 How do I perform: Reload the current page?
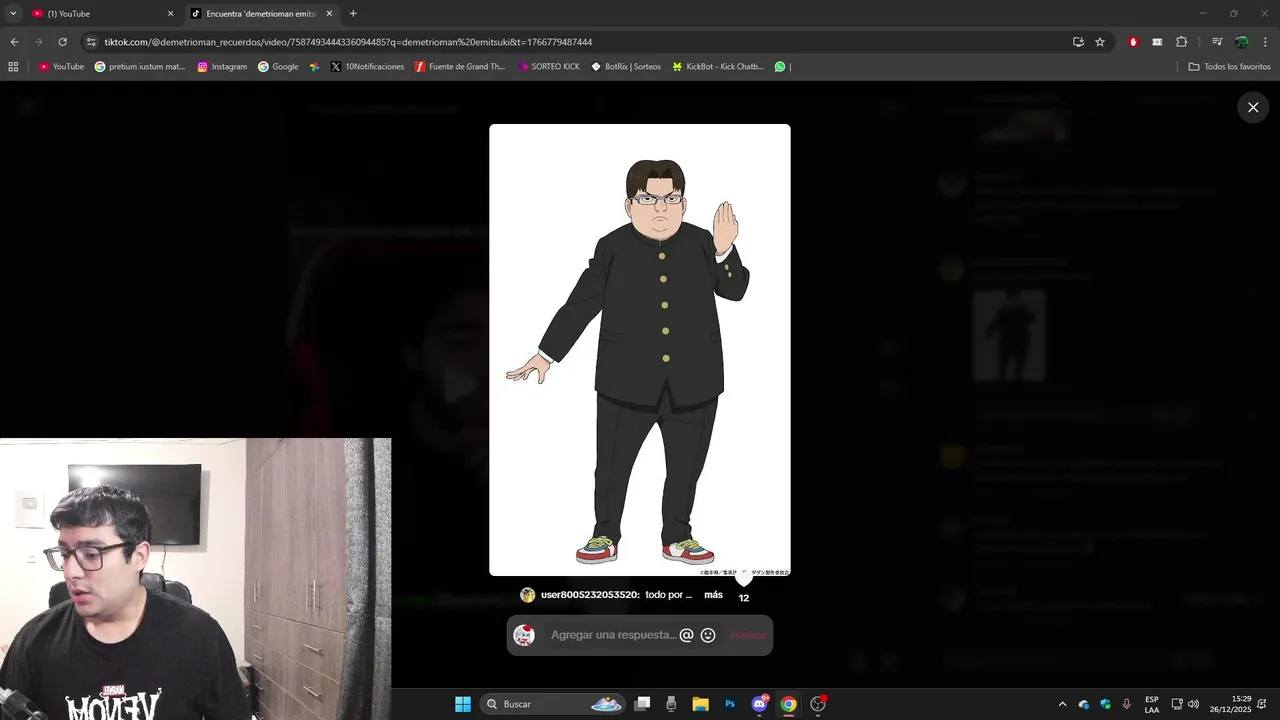coord(62,42)
